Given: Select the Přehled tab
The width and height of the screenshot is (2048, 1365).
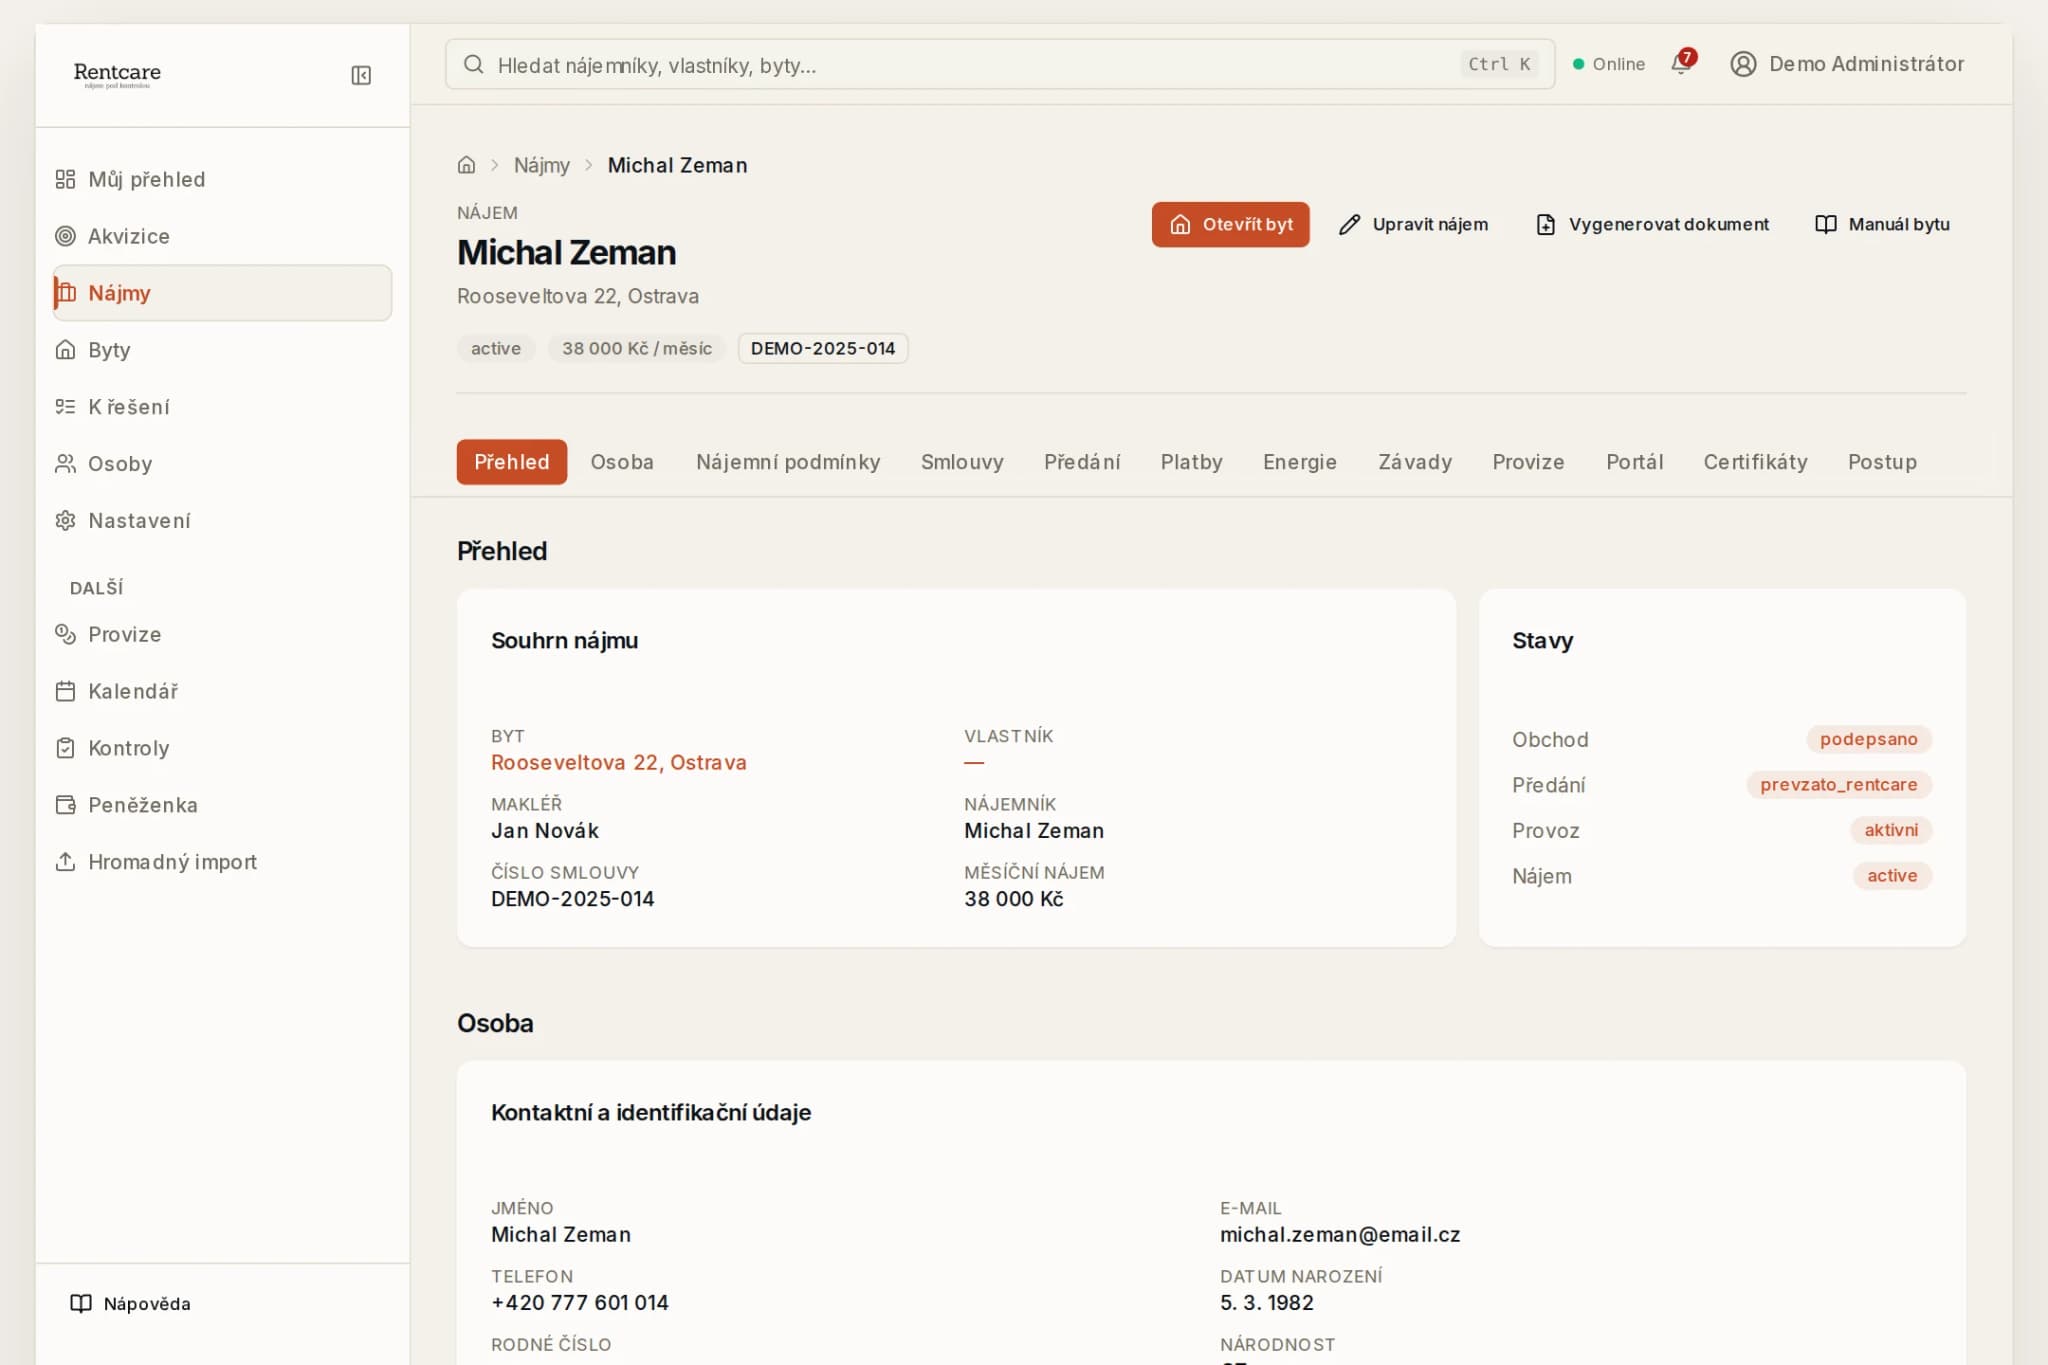Looking at the screenshot, I should click(512, 462).
